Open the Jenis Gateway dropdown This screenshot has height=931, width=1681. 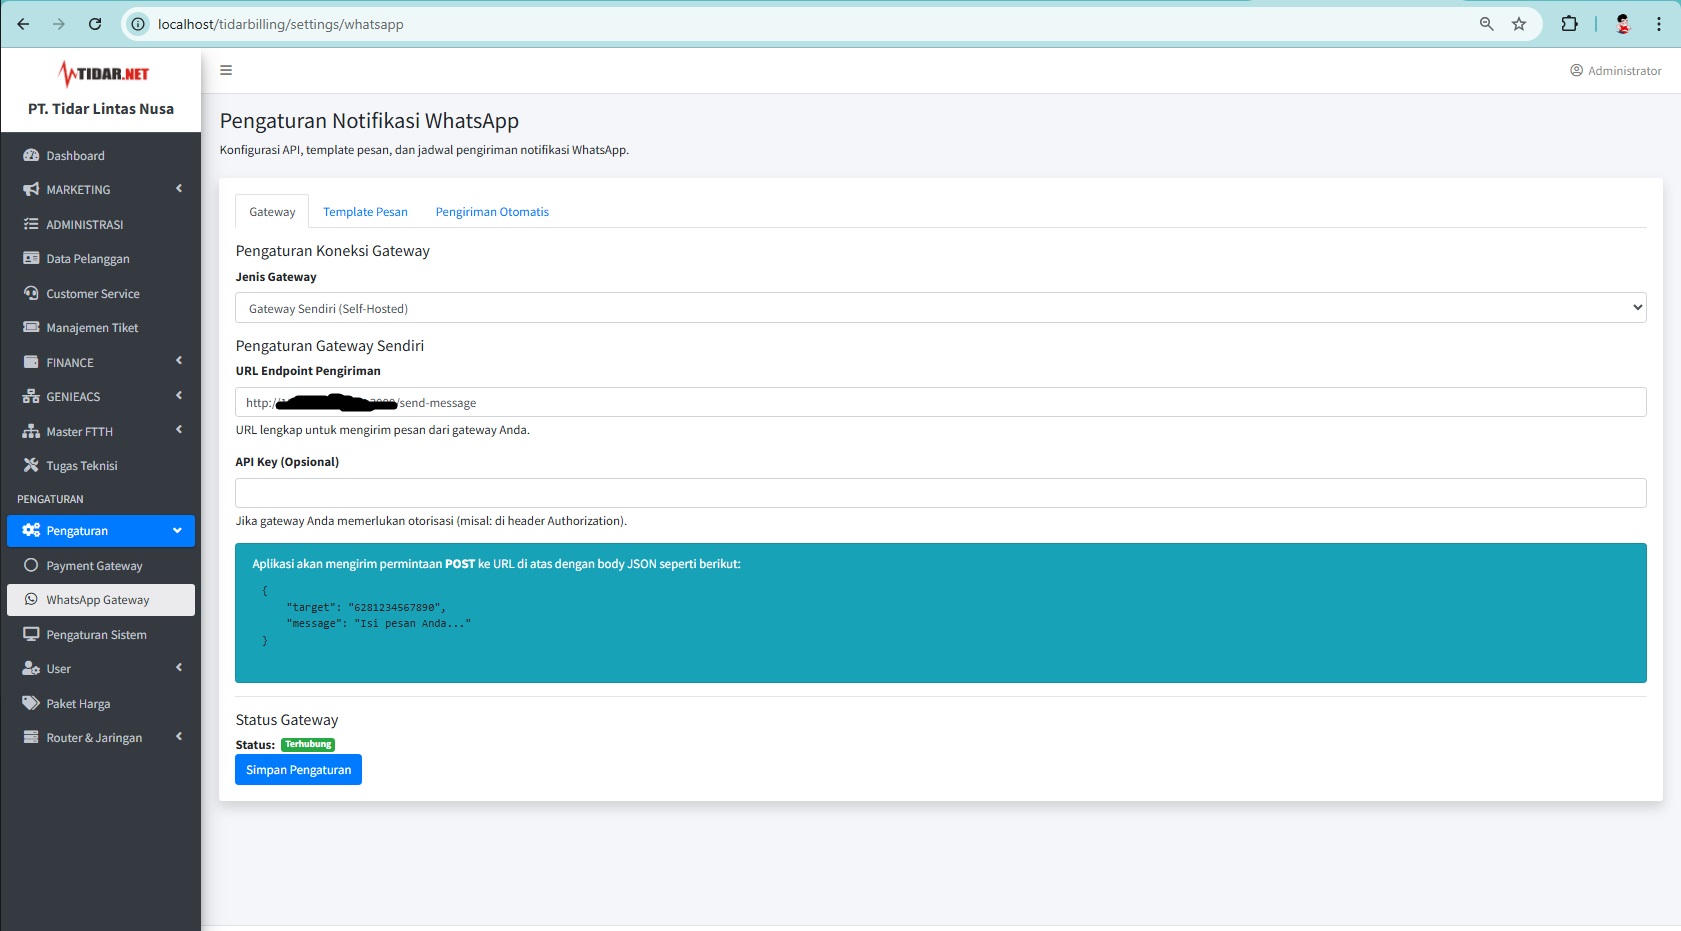pyautogui.click(x=940, y=308)
